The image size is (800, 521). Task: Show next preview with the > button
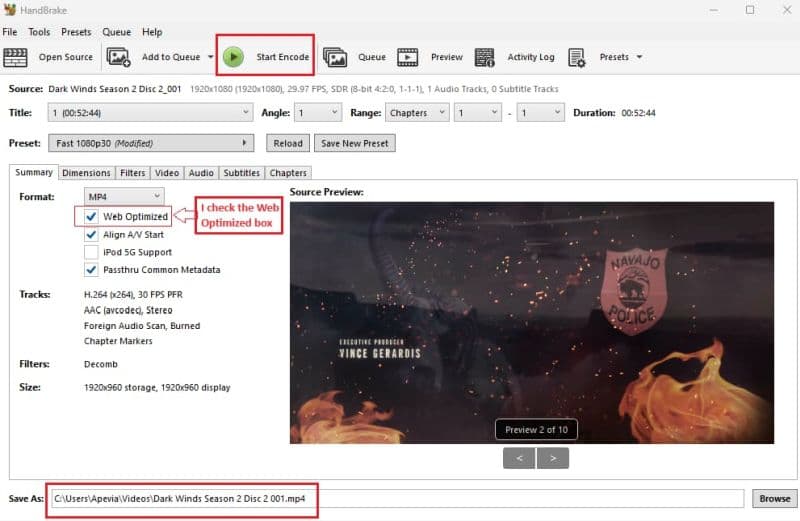point(553,458)
